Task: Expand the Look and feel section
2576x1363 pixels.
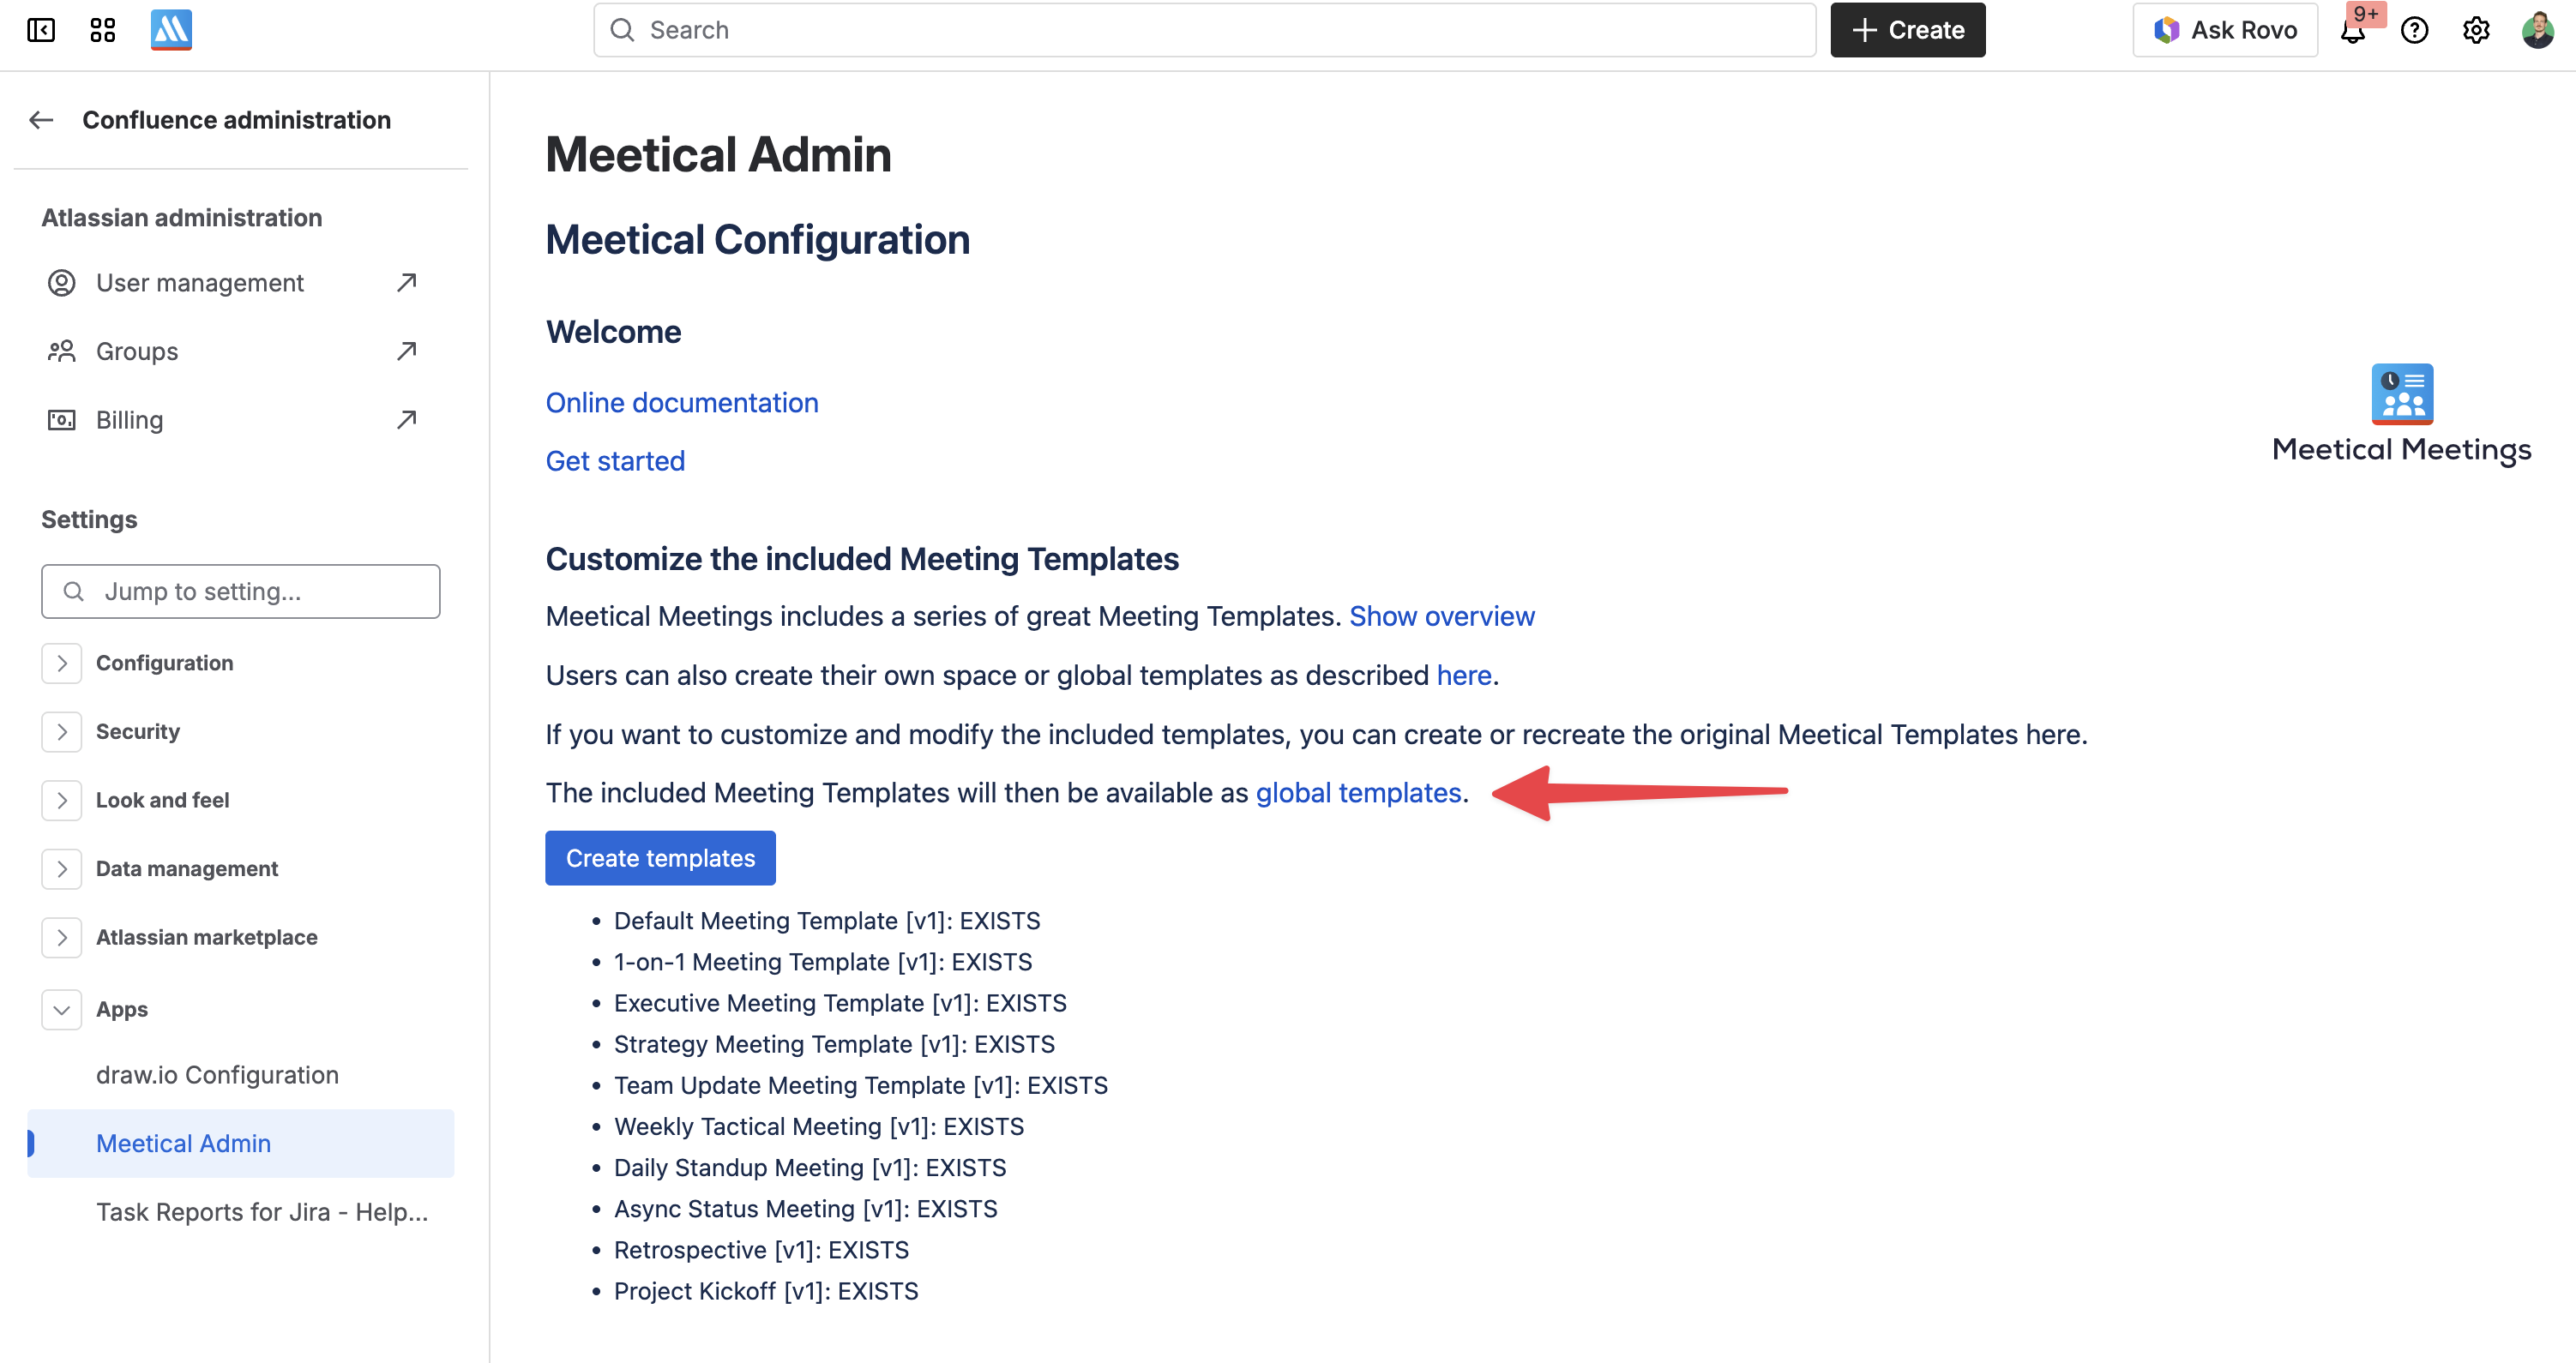Action: [x=62, y=800]
